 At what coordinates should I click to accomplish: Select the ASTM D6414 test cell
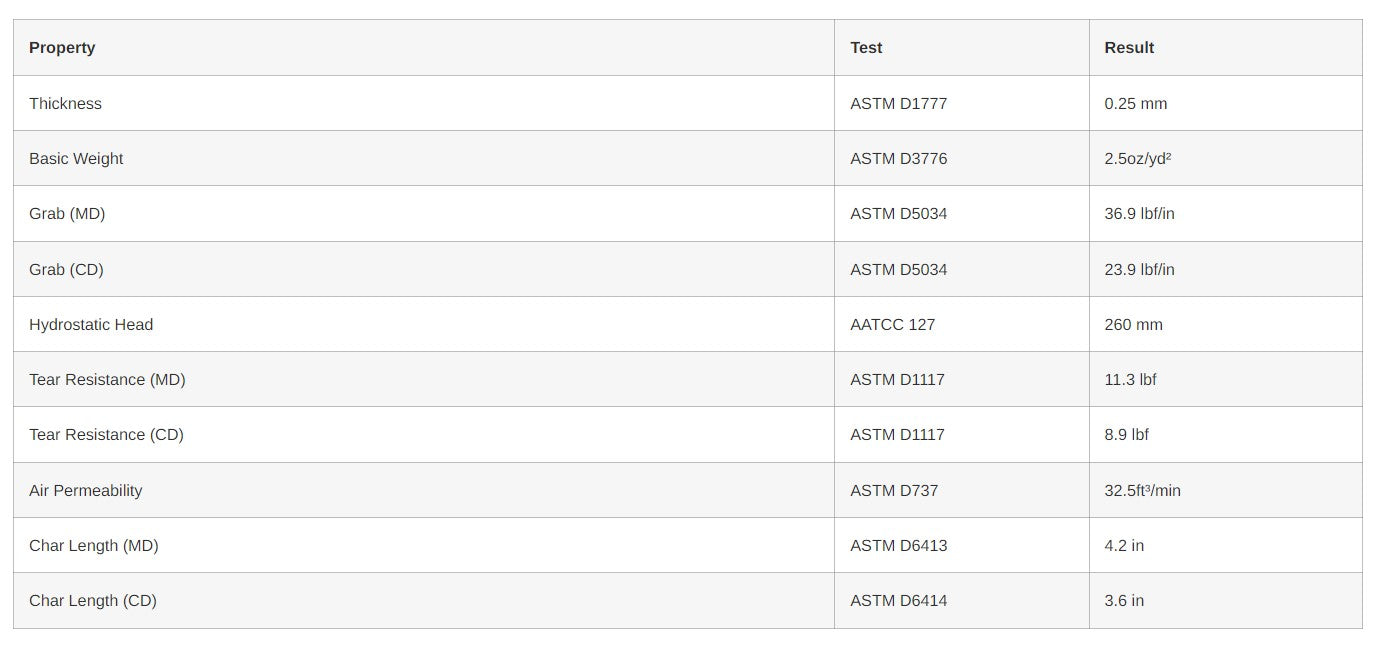pos(898,601)
